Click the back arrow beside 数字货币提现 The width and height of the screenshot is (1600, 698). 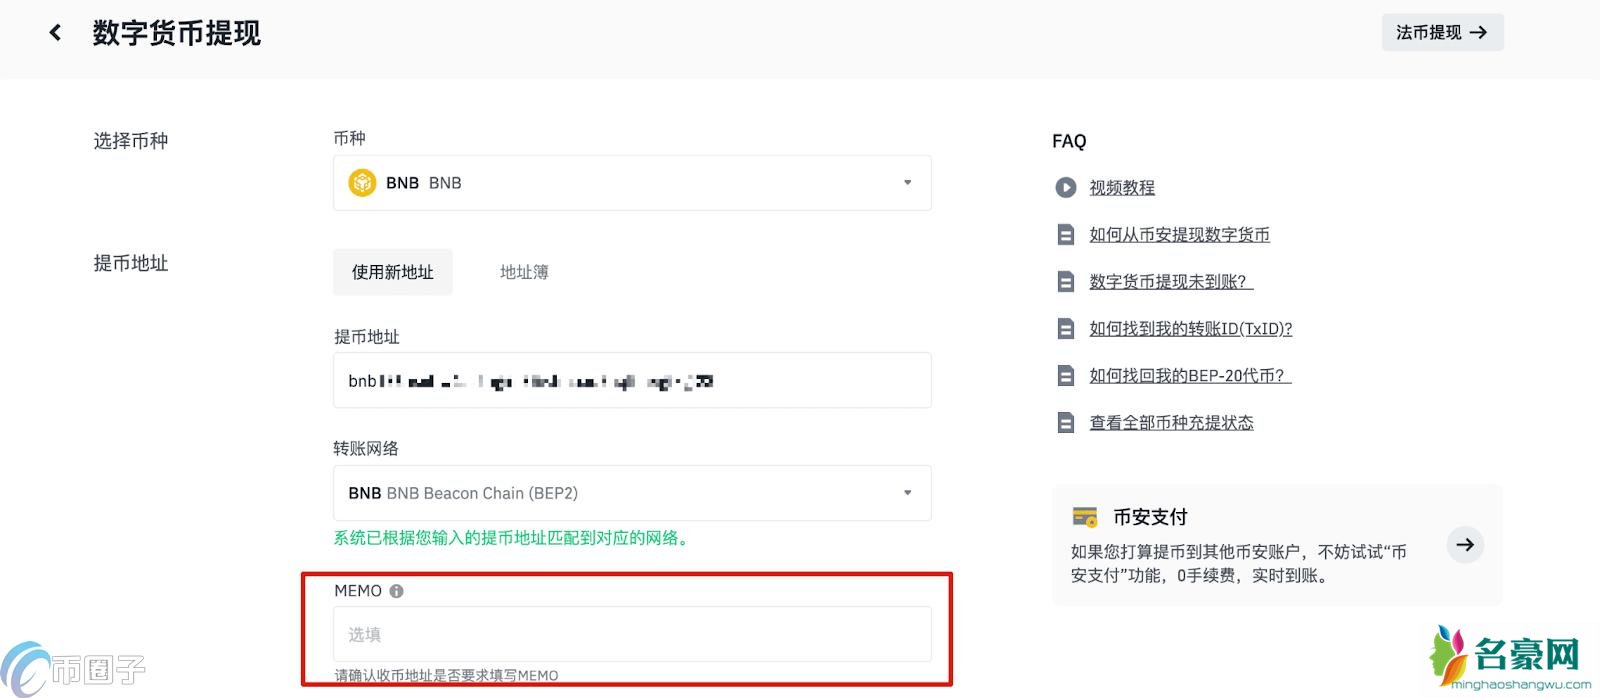point(55,33)
